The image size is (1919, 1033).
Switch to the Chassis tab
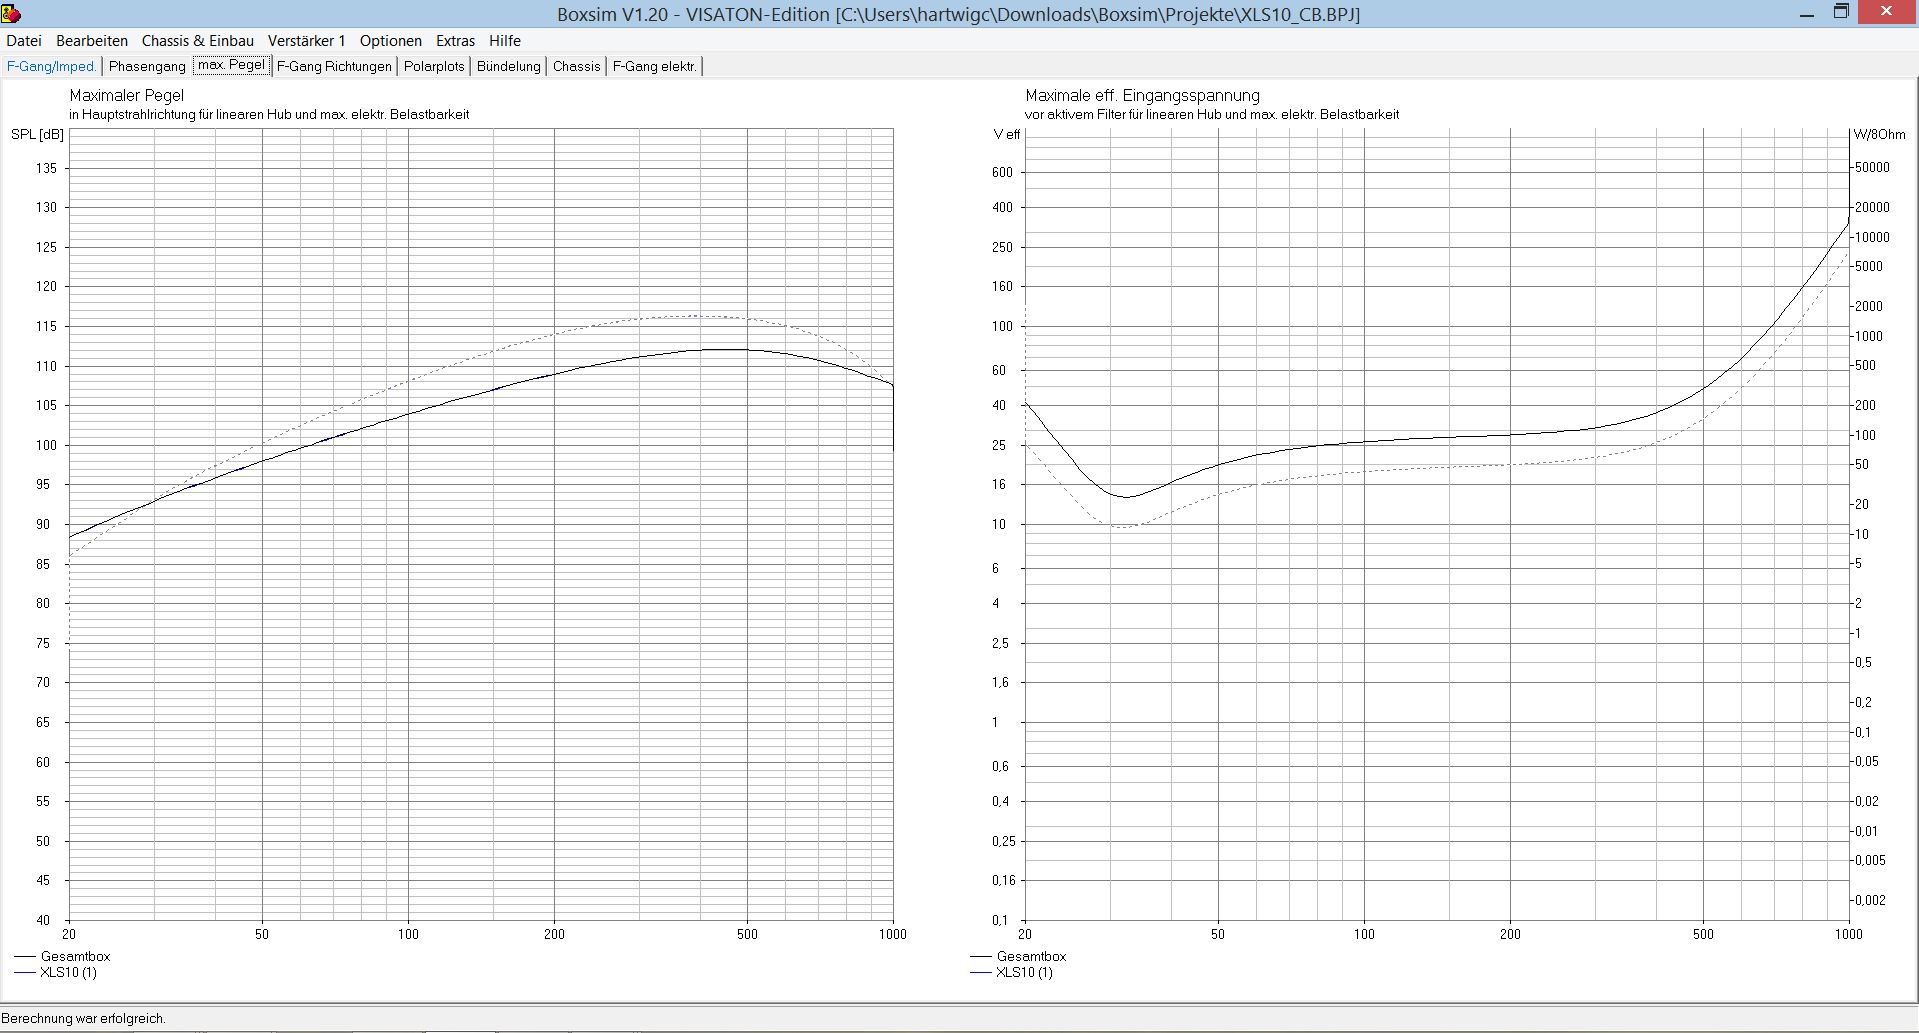coord(577,66)
